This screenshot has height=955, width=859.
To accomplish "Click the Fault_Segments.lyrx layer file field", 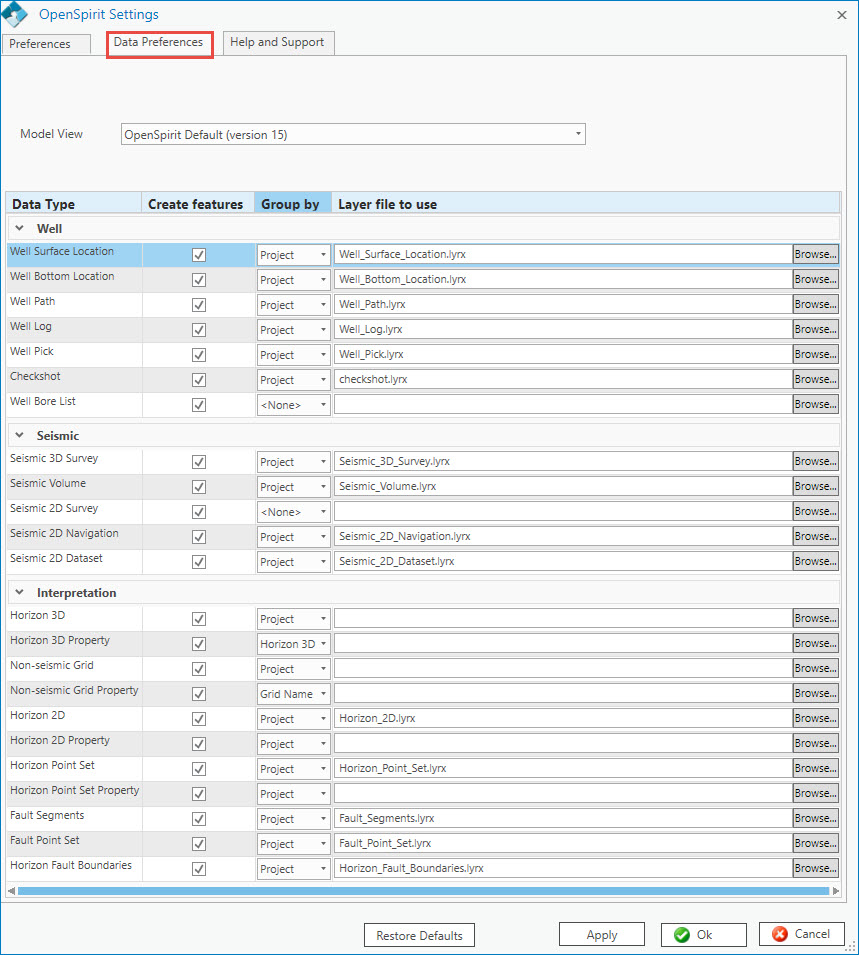I will [564, 819].
